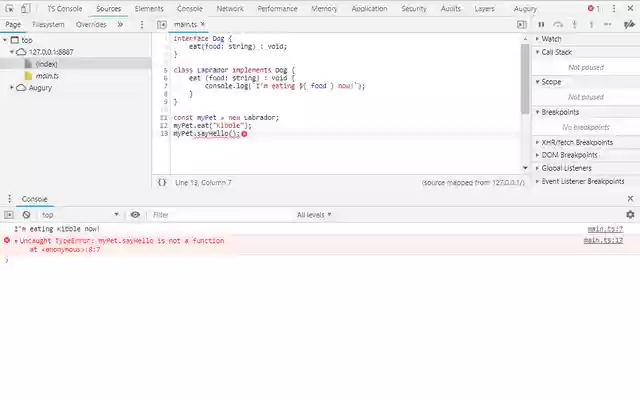Switch to the TS Console tab

[x=64, y=8]
